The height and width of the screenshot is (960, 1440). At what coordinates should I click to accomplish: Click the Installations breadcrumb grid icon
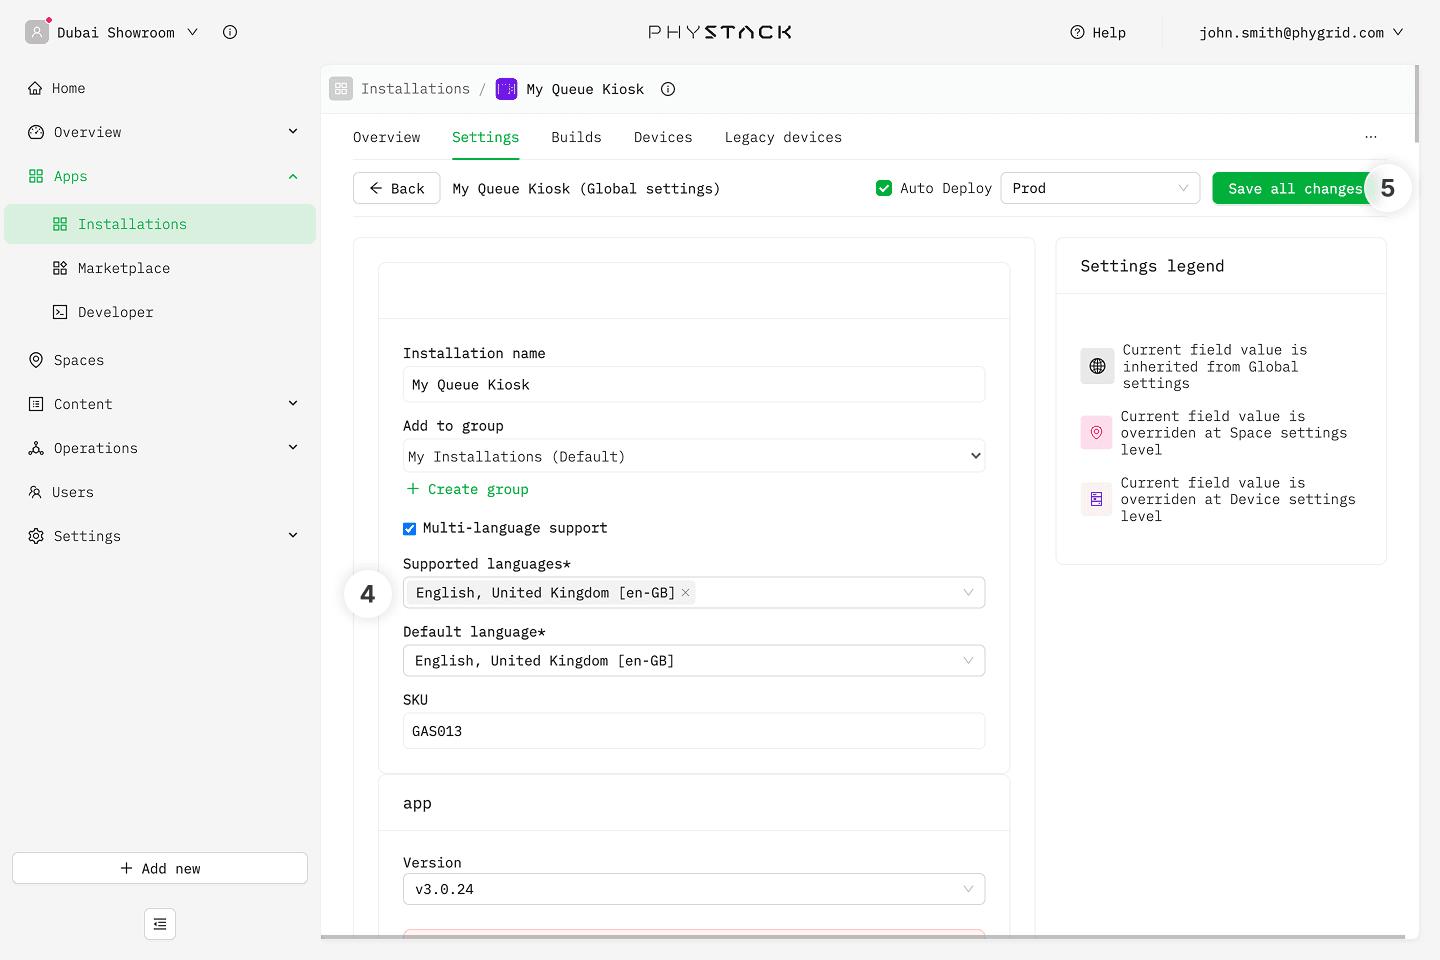[x=341, y=89]
